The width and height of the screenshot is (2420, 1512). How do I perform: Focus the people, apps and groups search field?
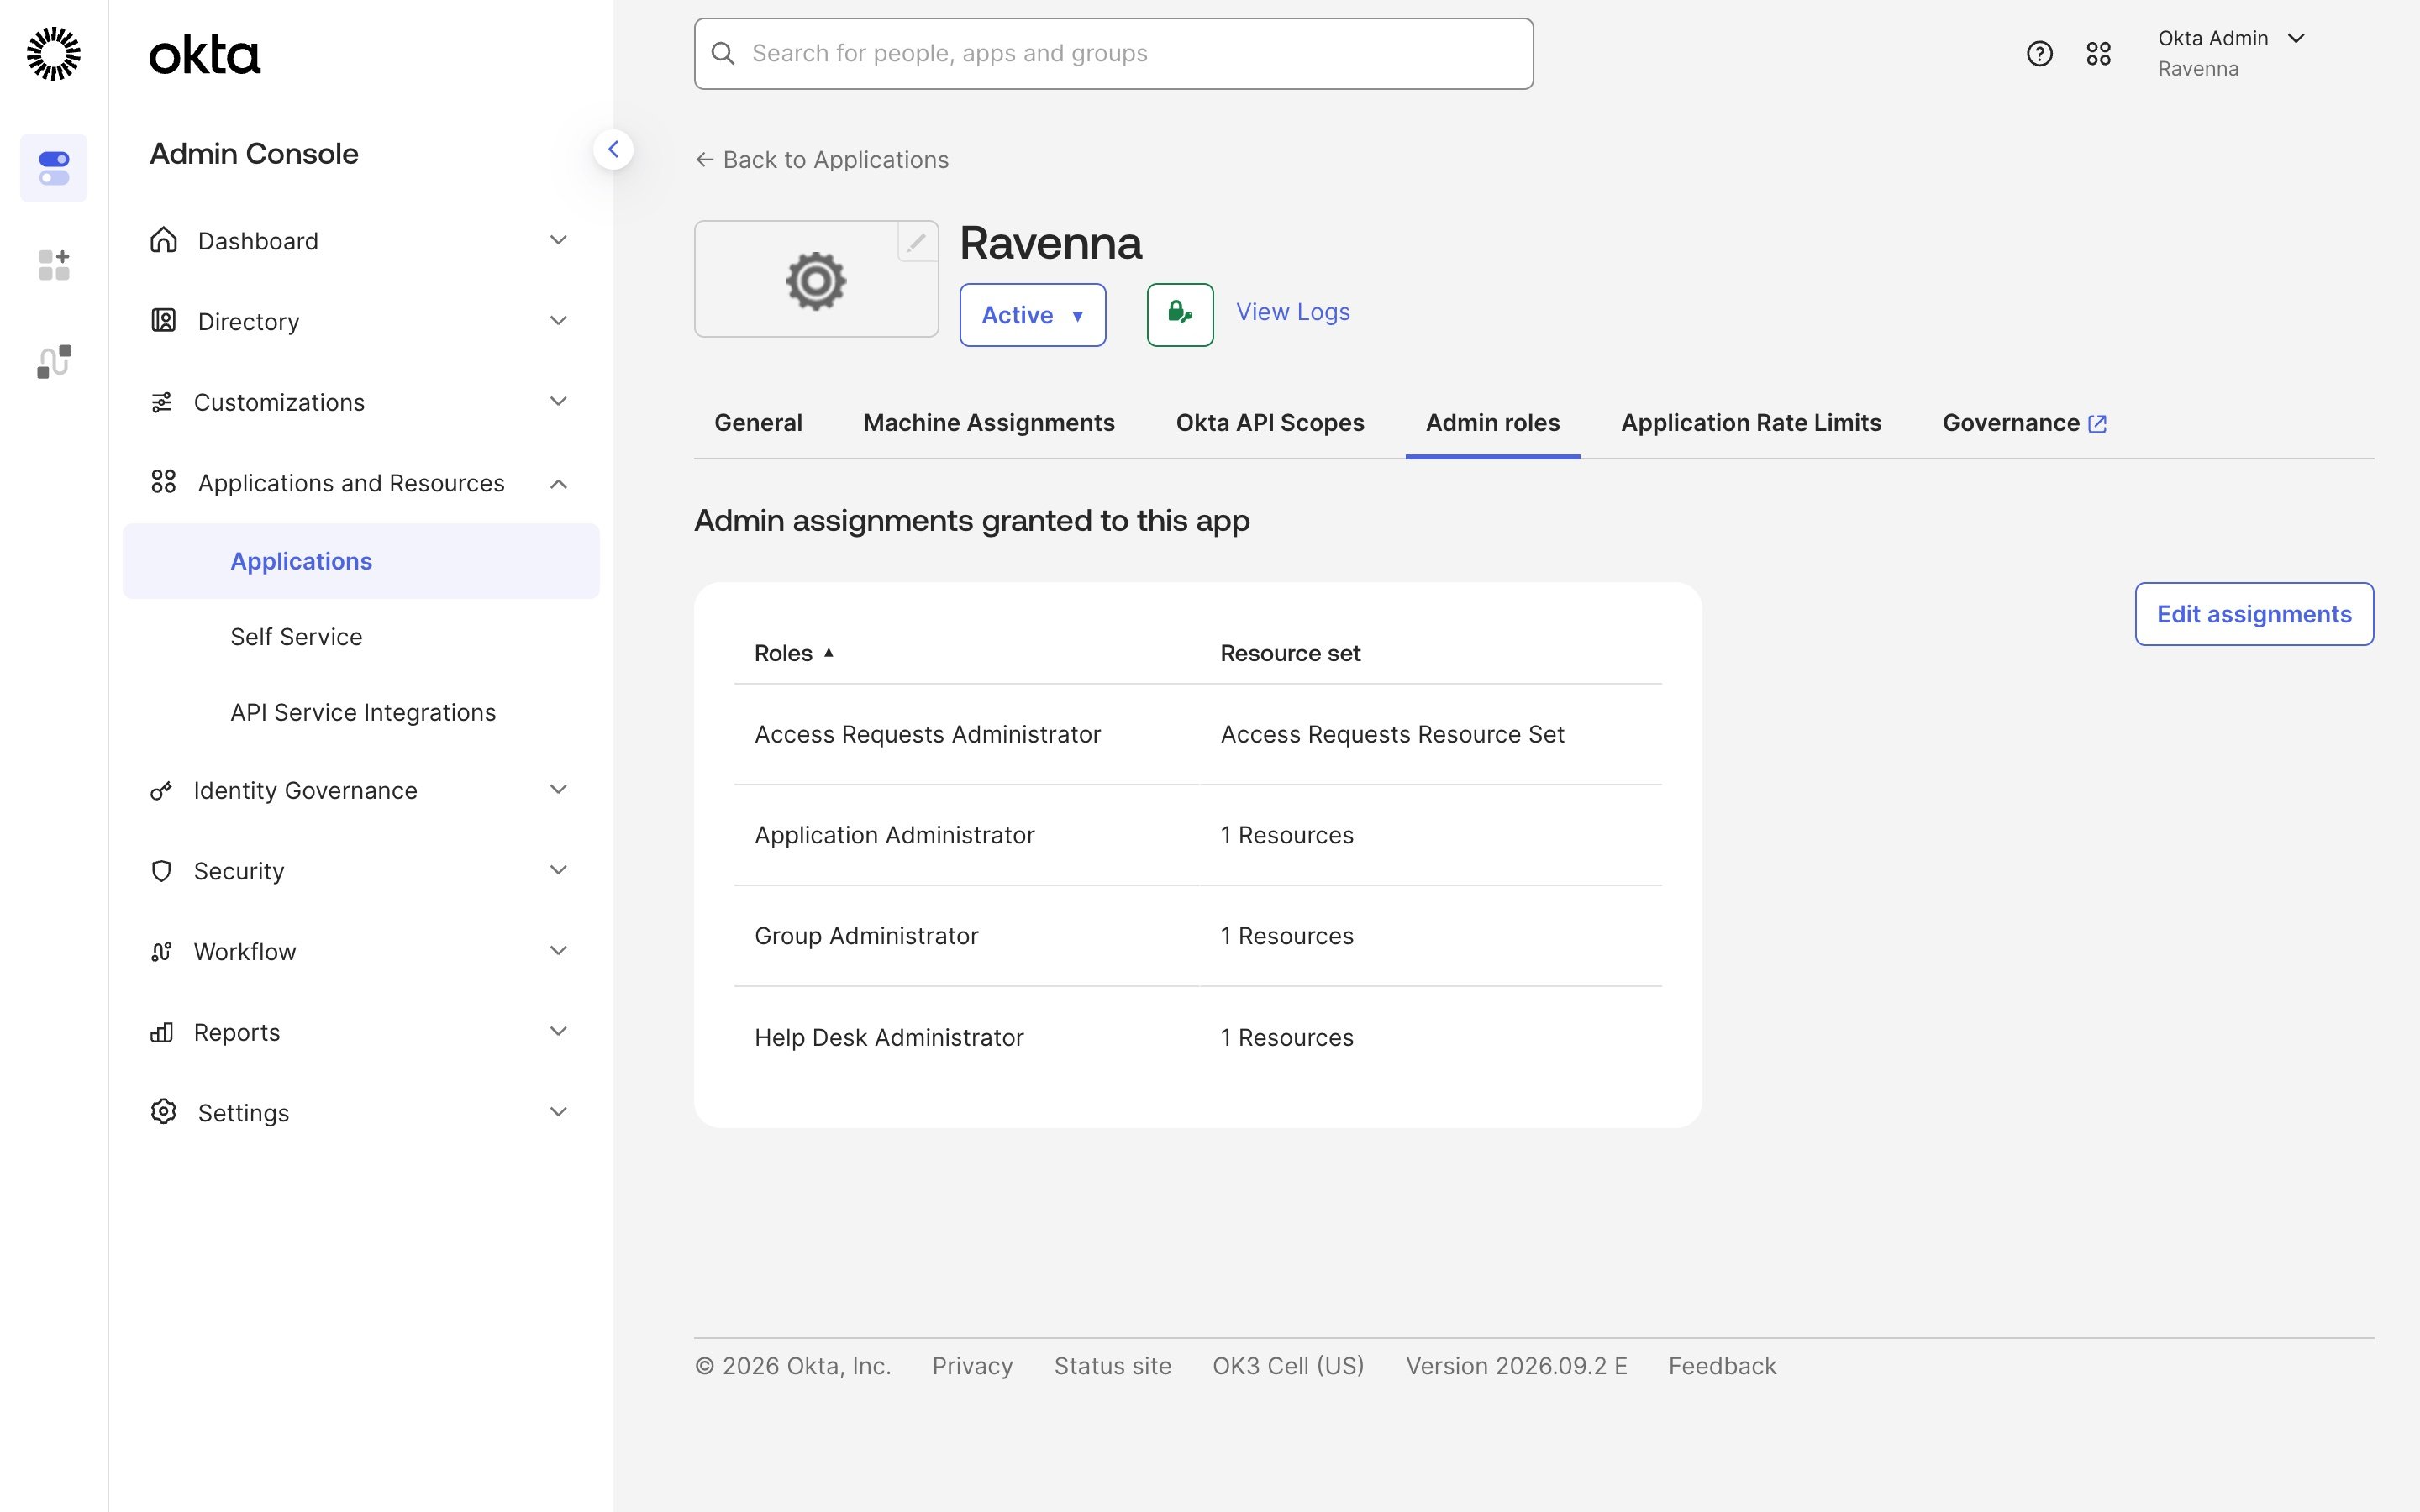(x=1113, y=54)
